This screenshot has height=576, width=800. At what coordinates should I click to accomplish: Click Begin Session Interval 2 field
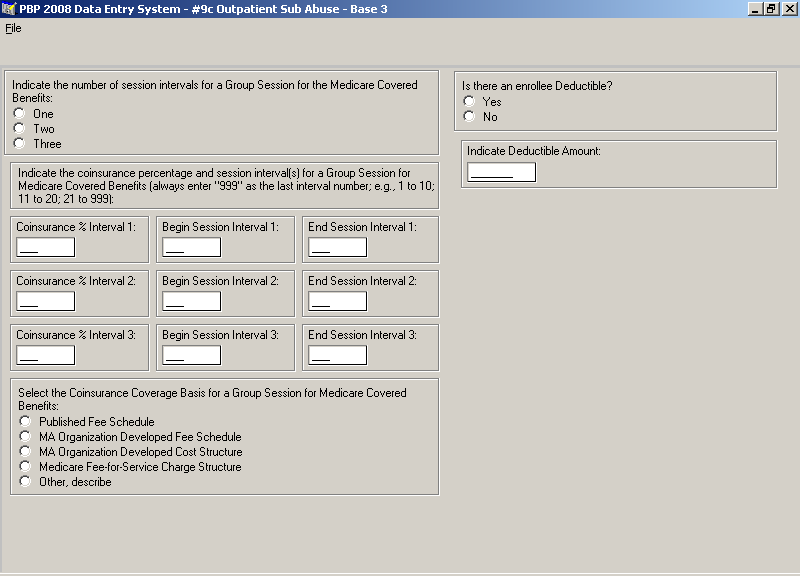pyautogui.click(x=192, y=302)
